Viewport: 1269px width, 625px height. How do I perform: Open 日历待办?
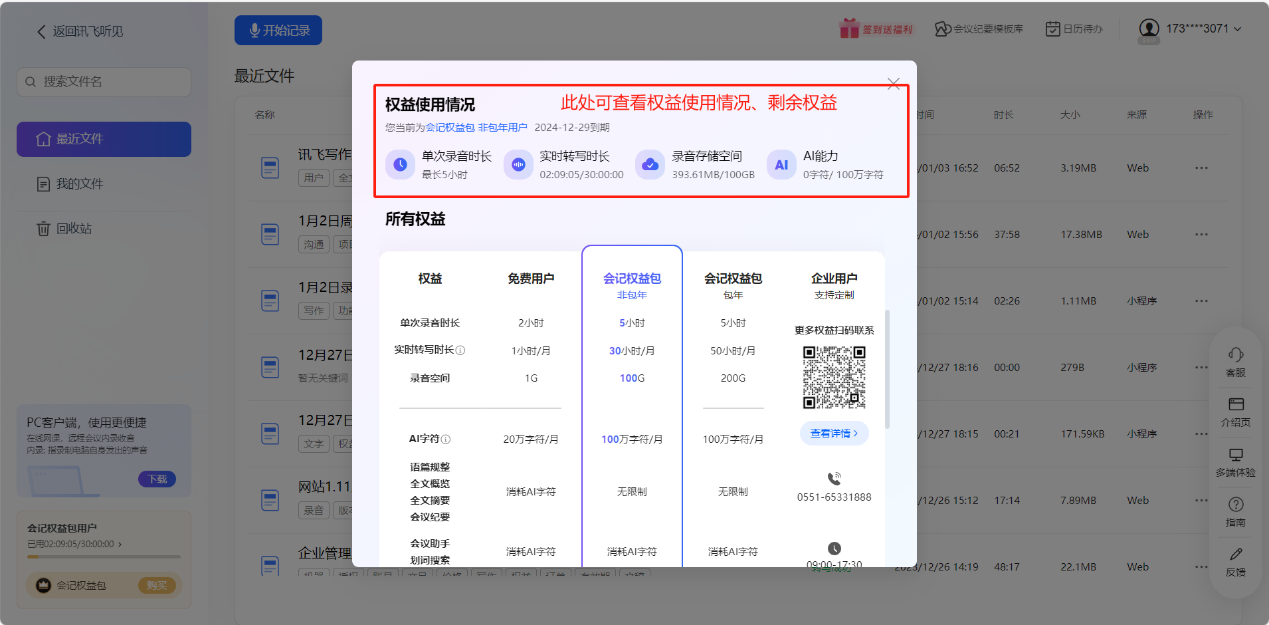[x=1075, y=29]
